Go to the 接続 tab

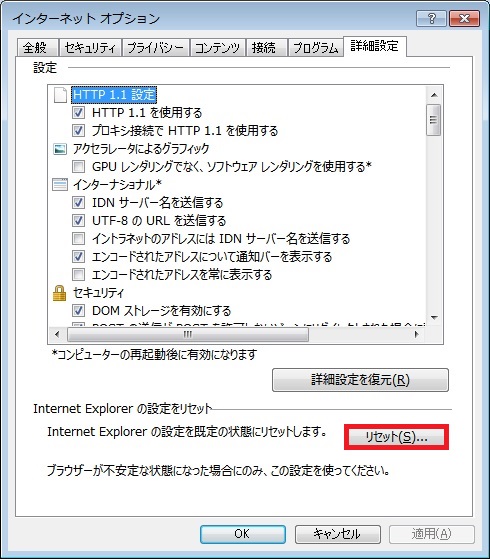(264, 47)
